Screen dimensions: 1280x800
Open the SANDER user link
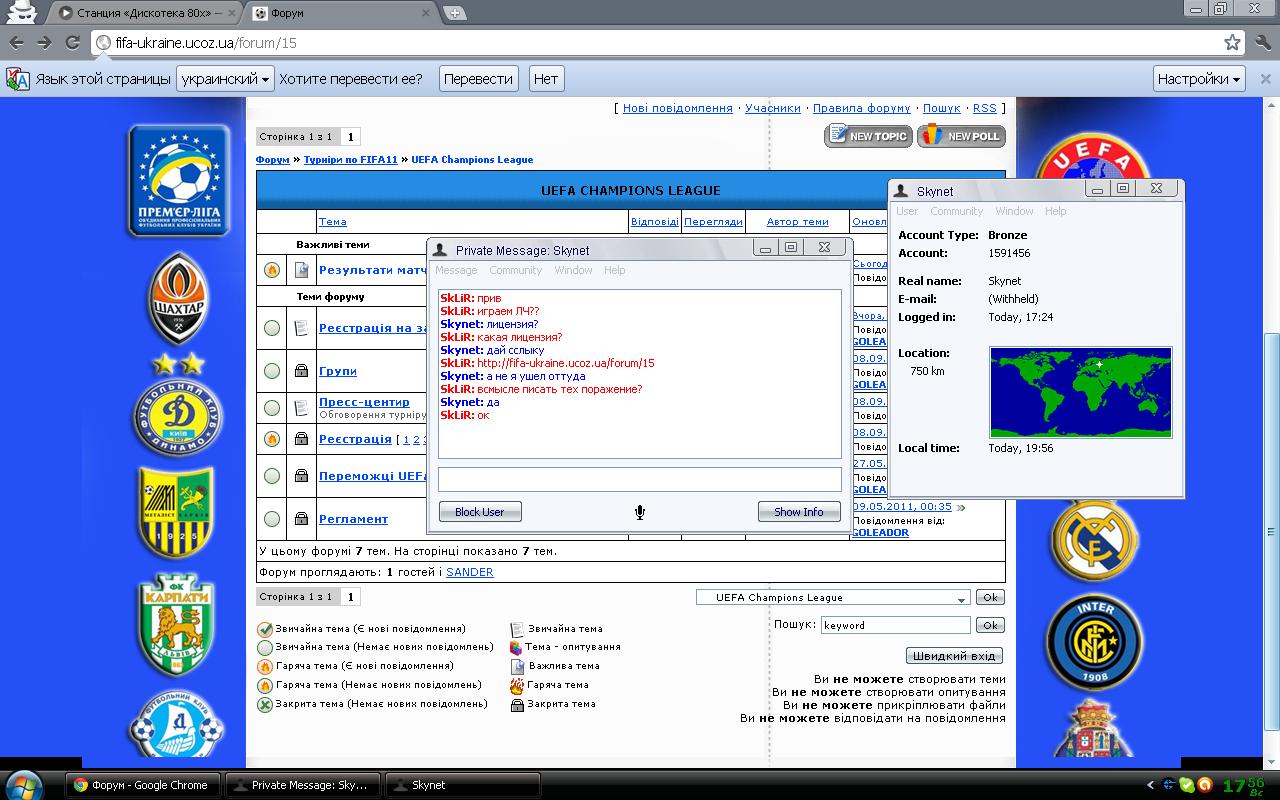[x=470, y=573]
